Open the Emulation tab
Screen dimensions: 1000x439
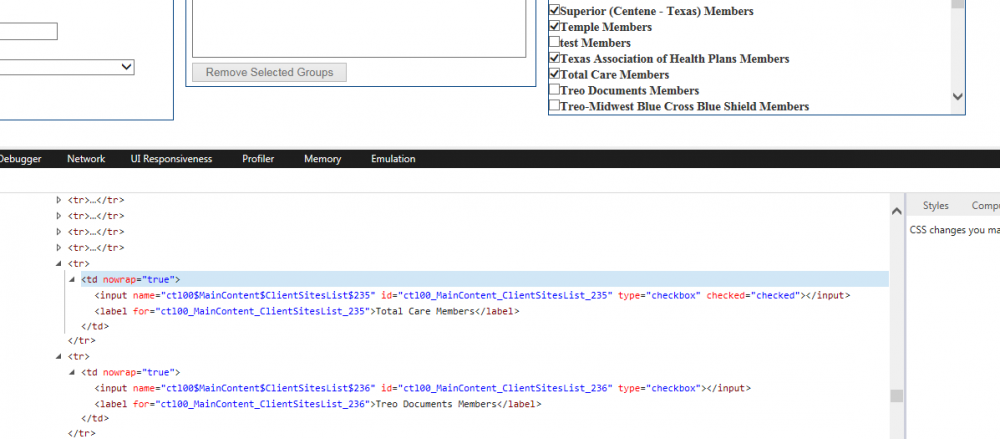pos(393,159)
